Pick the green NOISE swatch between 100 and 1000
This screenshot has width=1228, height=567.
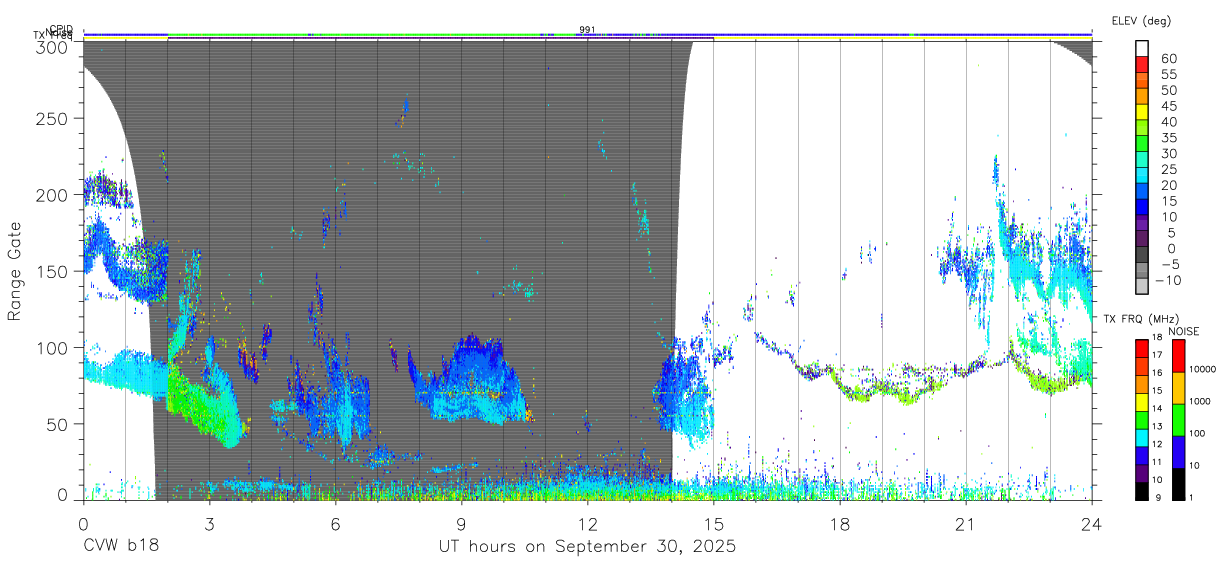1178,419
